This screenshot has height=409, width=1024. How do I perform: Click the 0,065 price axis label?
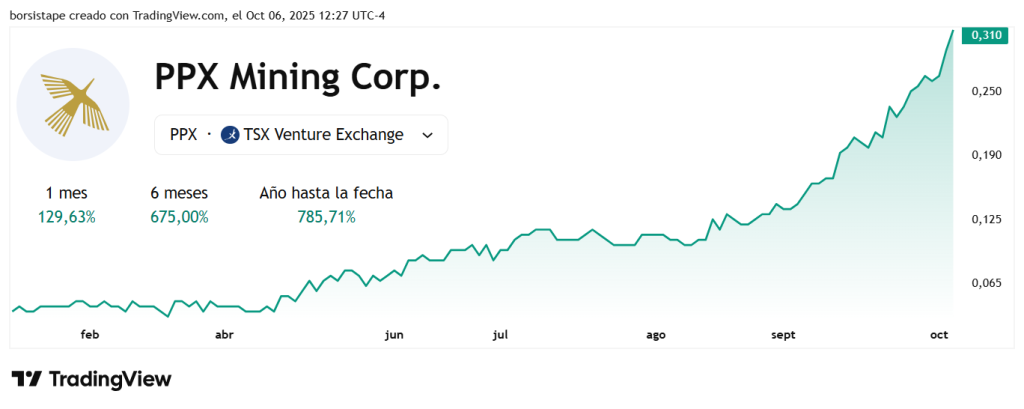coord(986,283)
